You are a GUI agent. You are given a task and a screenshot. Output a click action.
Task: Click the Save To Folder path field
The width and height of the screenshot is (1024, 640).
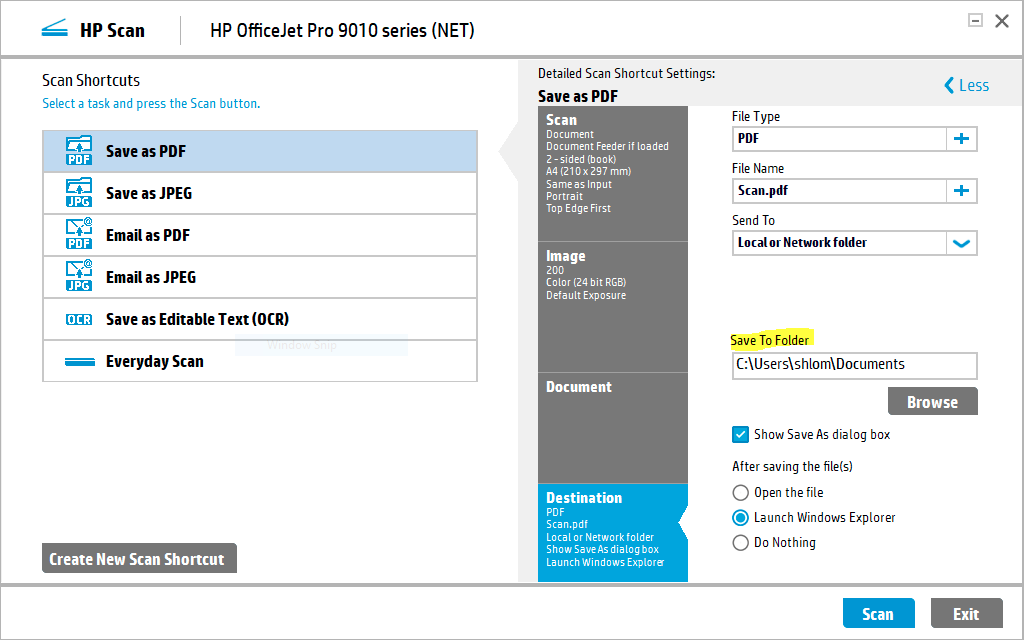(854, 366)
